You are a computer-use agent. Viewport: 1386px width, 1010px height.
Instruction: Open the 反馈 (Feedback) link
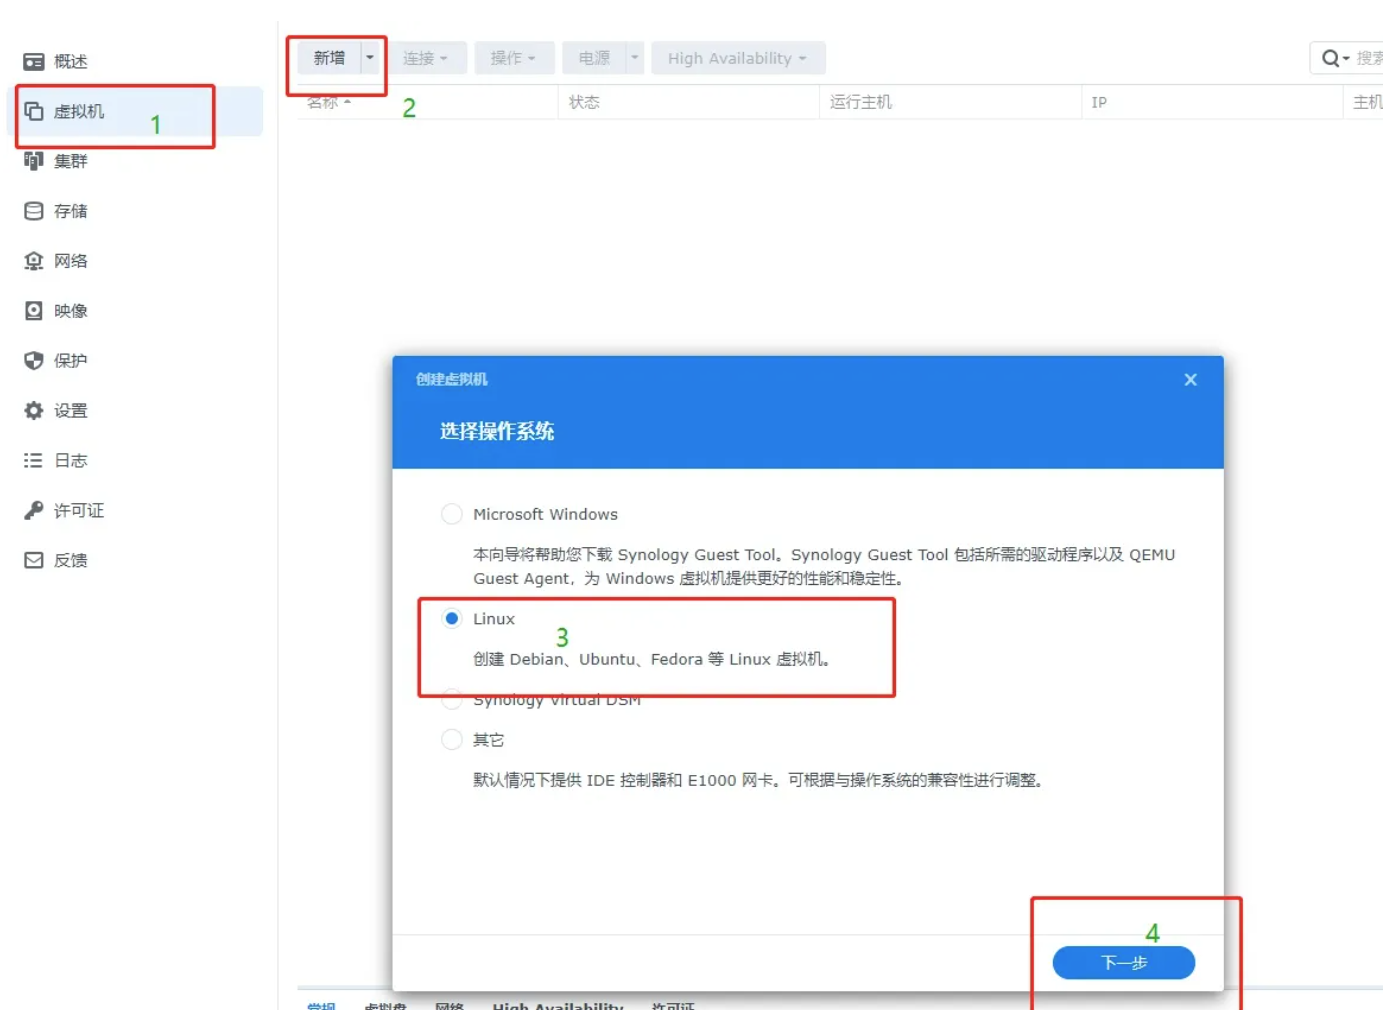[68, 560]
